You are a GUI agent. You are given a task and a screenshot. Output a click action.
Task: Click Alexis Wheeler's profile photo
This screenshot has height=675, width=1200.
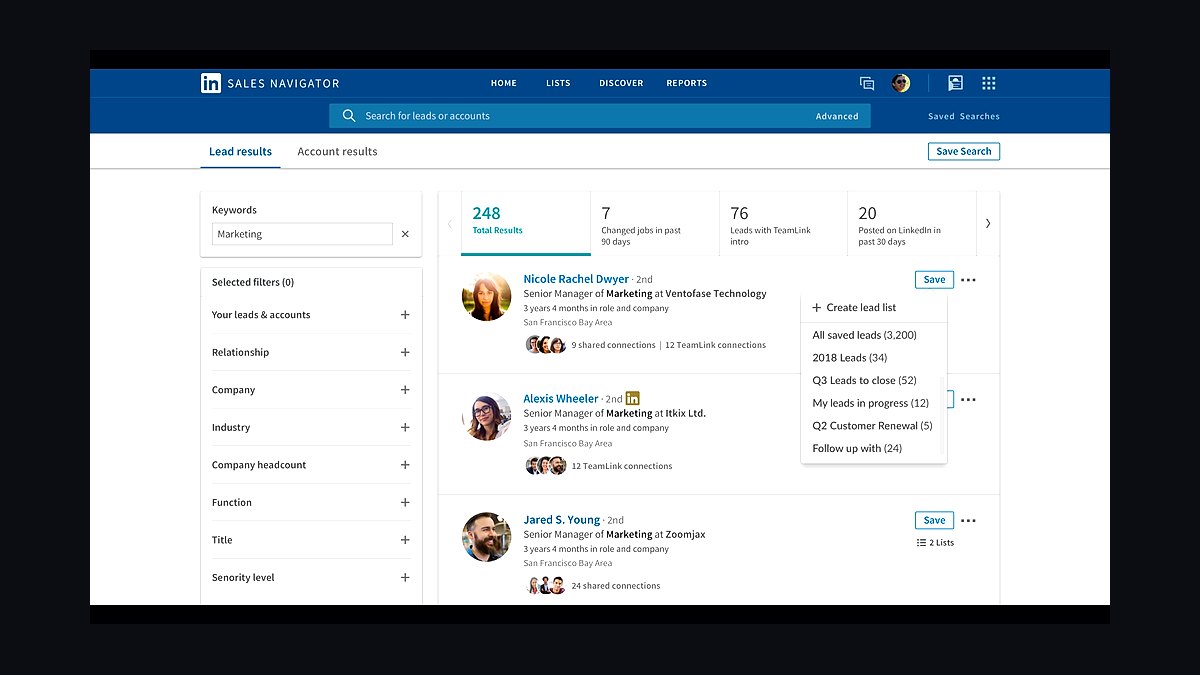[x=487, y=416]
